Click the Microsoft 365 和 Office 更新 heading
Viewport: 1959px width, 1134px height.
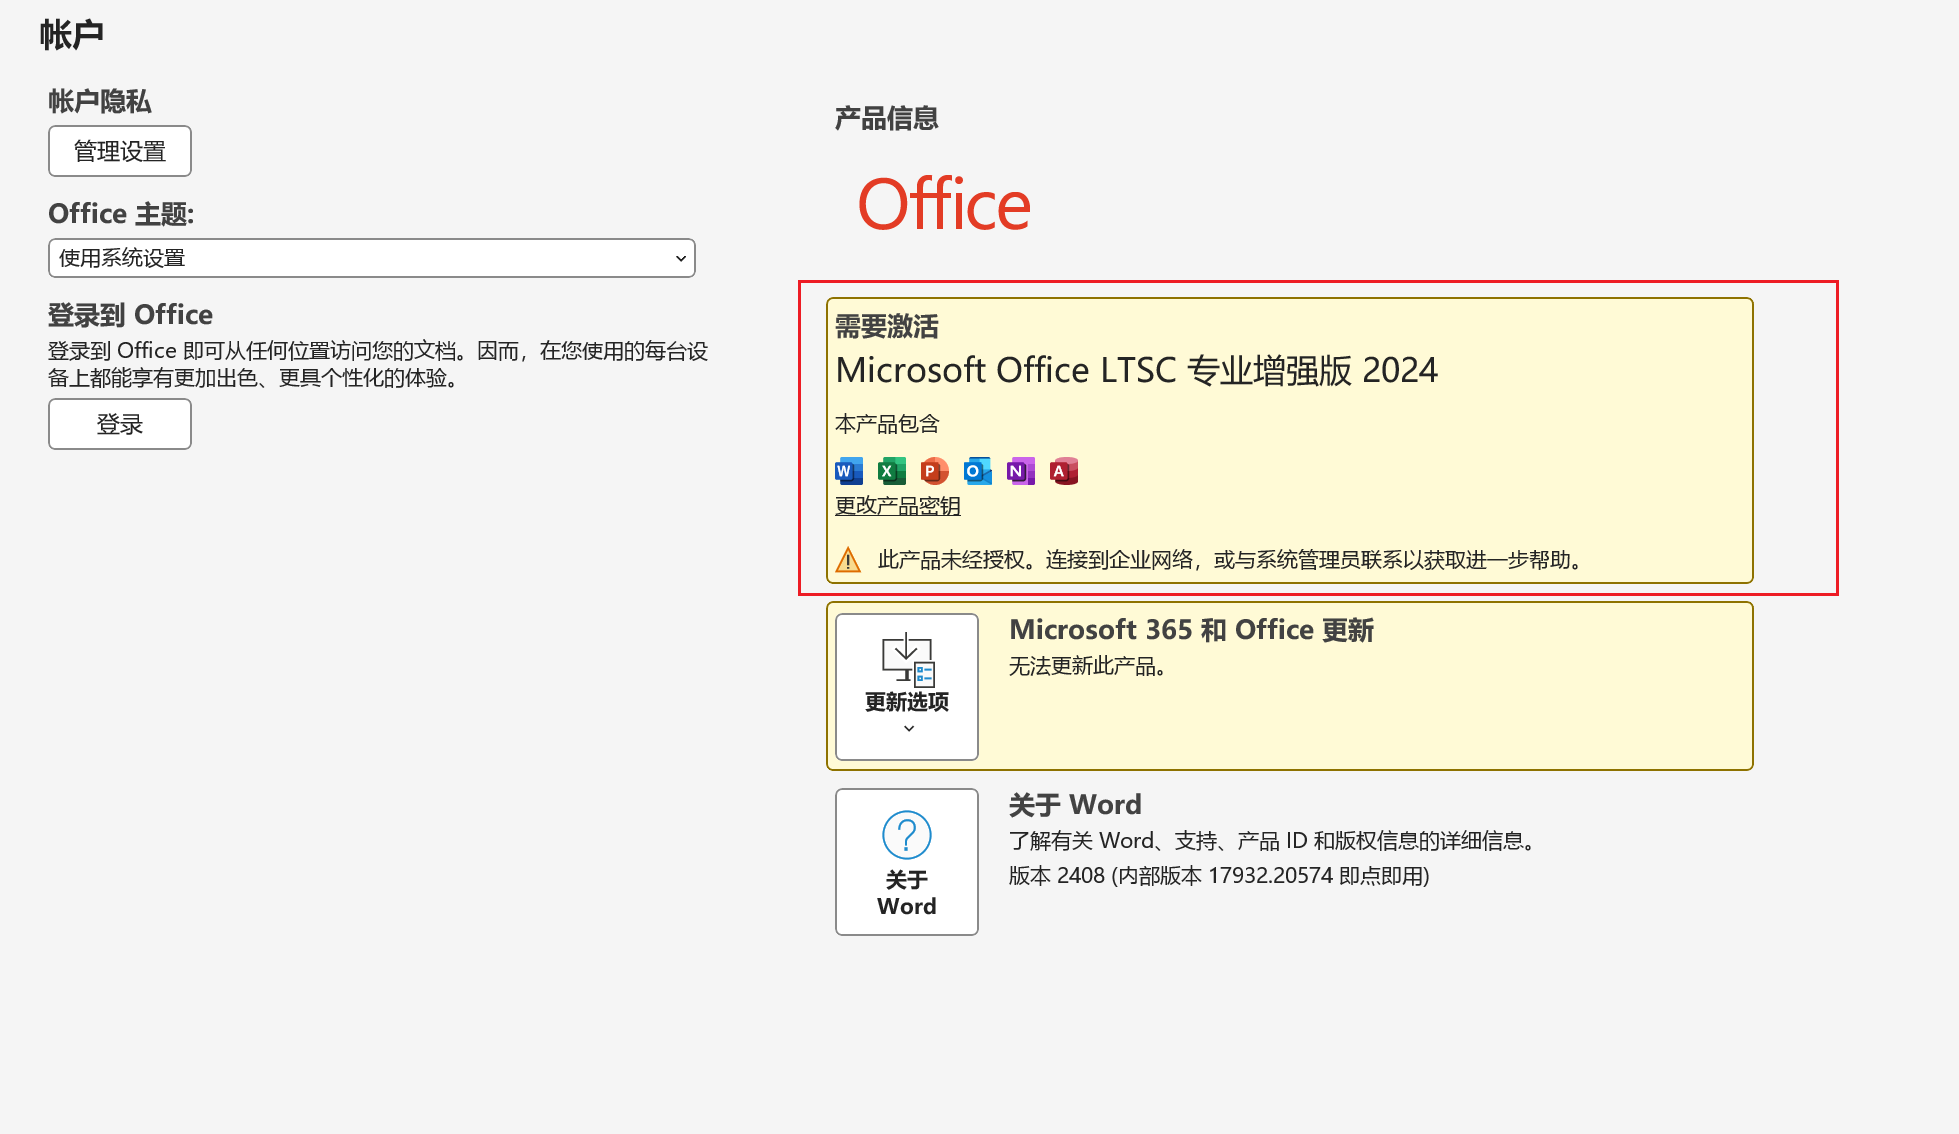pyautogui.click(x=1190, y=630)
